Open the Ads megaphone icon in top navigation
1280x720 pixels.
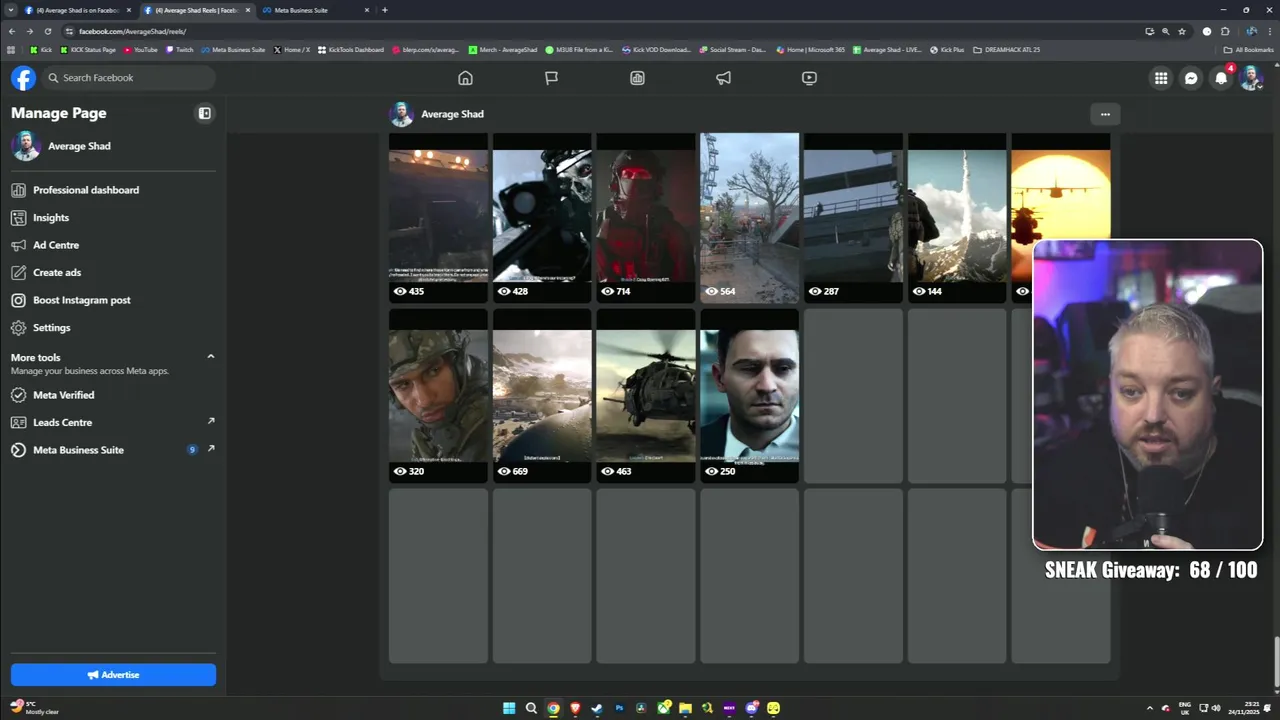point(723,78)
